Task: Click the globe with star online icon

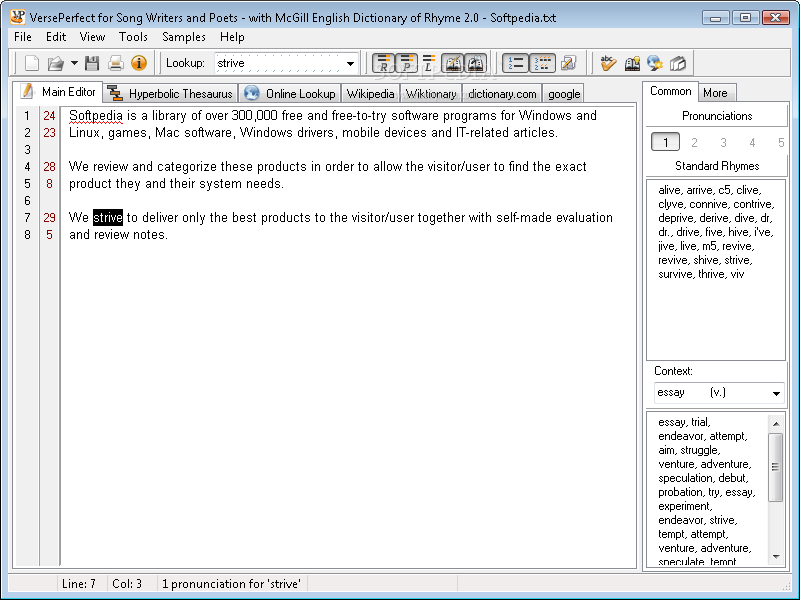Action: [655, 63]
